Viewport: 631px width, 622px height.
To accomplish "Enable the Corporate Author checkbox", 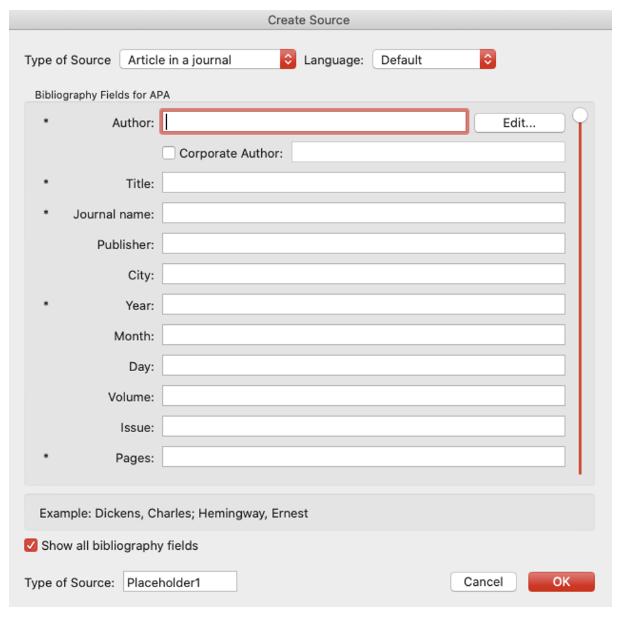I will tap(169, 153).
